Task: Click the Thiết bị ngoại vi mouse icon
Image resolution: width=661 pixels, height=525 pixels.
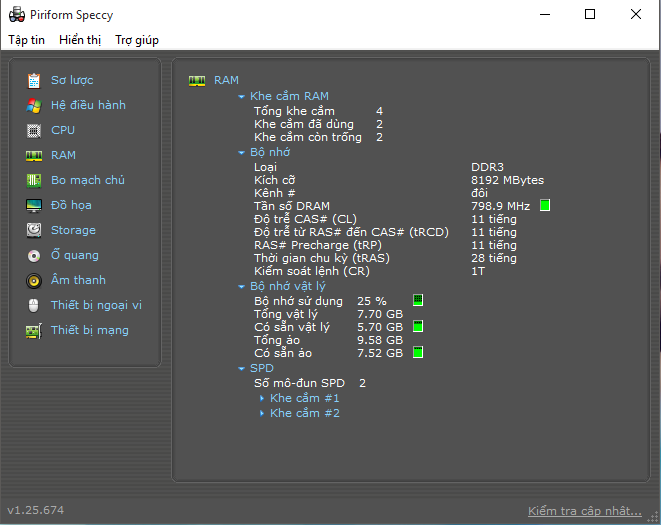Action: 34,305
